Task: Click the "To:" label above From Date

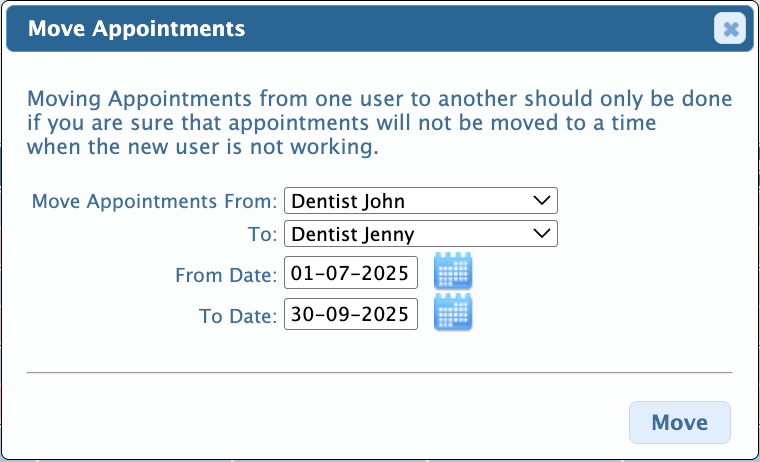Action: tap(262, 235)
